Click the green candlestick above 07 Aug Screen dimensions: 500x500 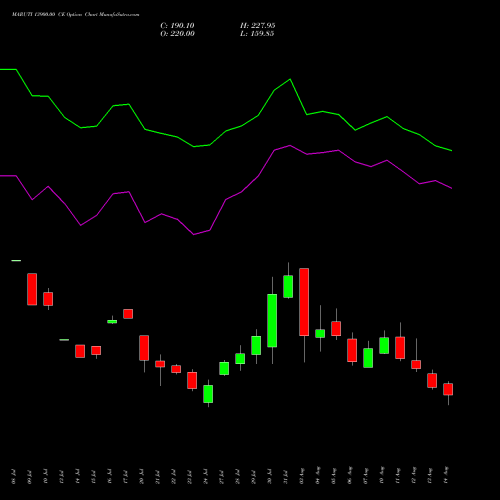pos(368,358)
